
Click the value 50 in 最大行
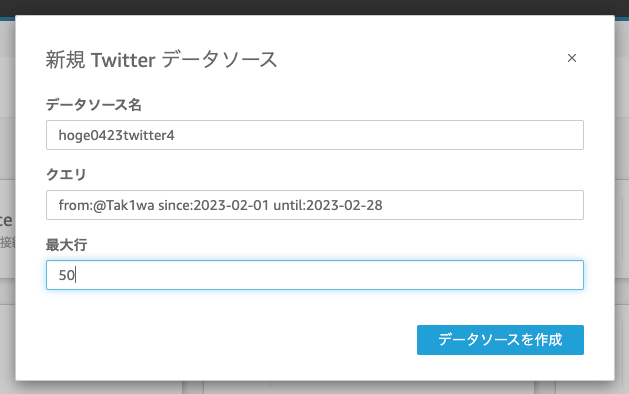point(67,275)
